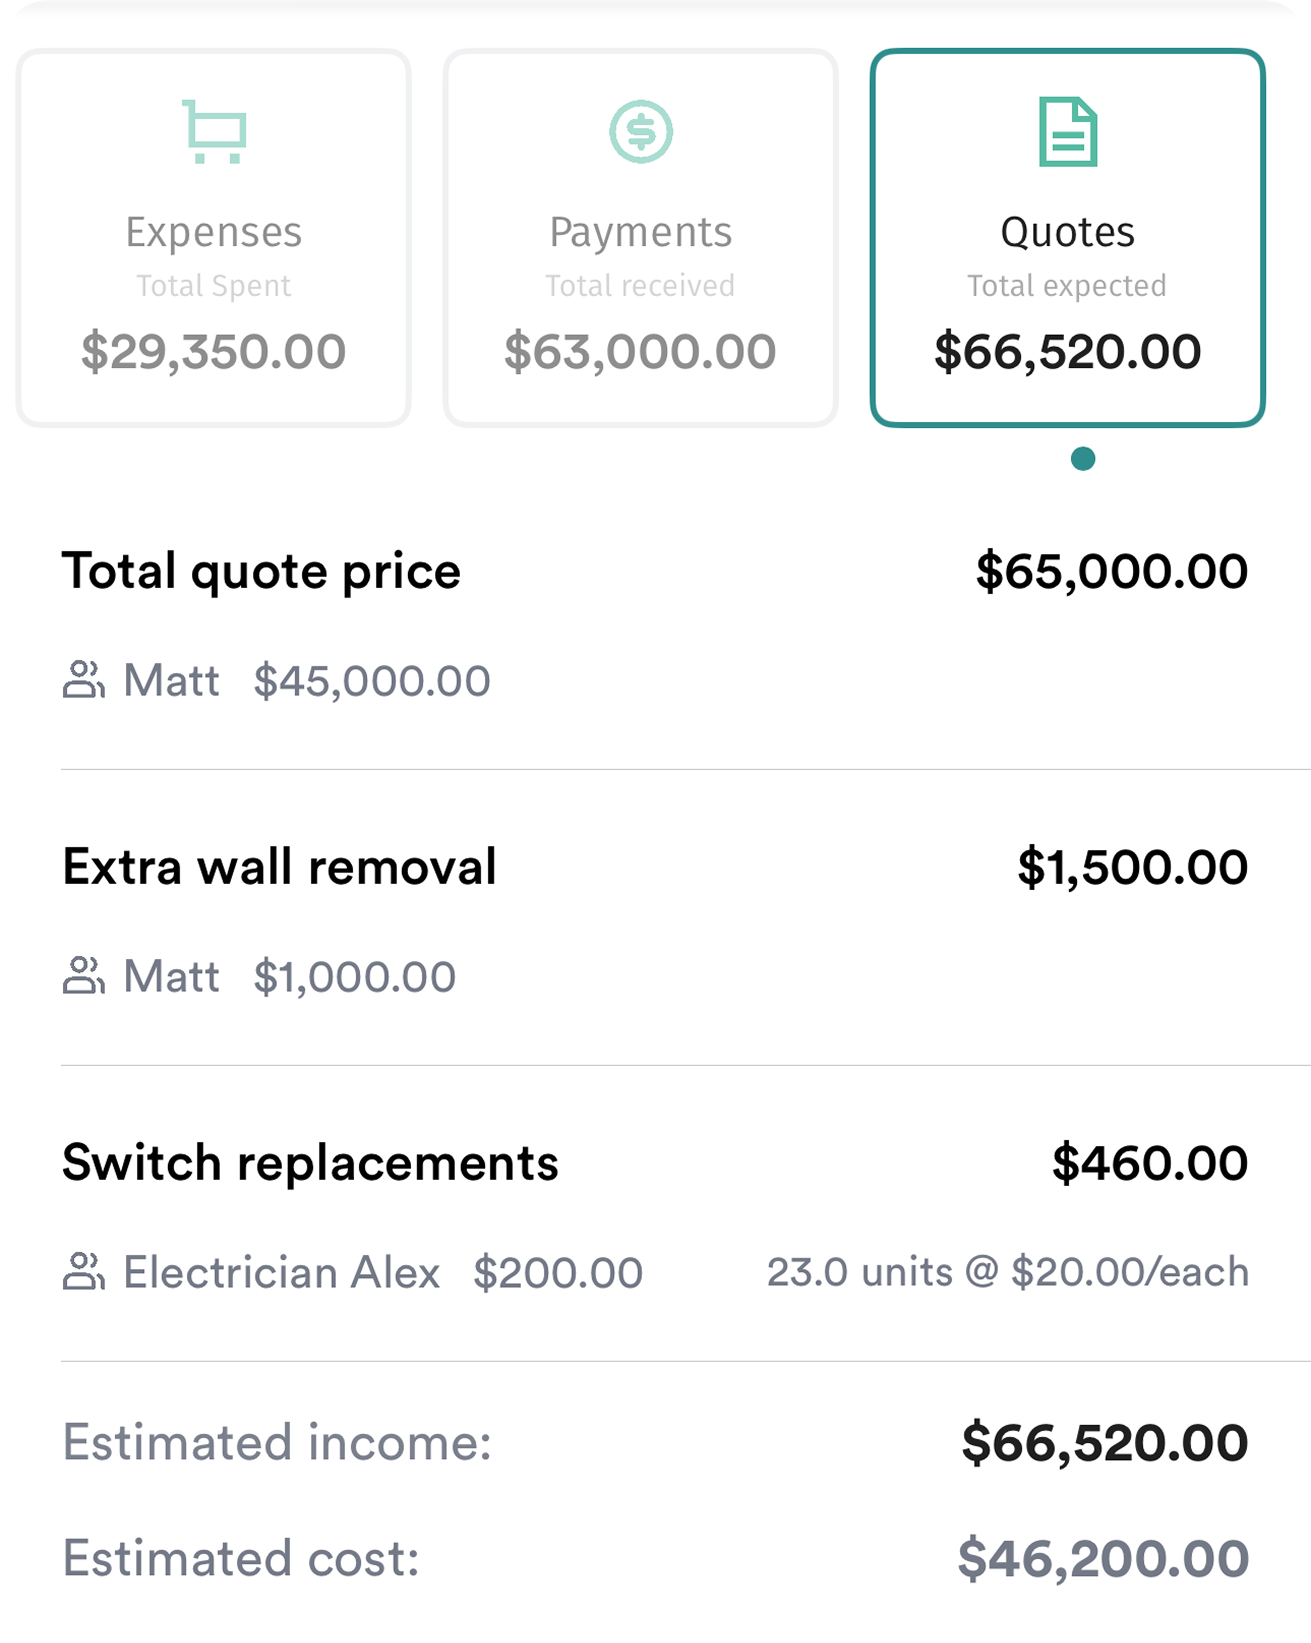Image resolution: width=1311 pixels, height=1643 pixels.
Task: Click the teal page indicator dot
Action: [x=1083, y=459]
